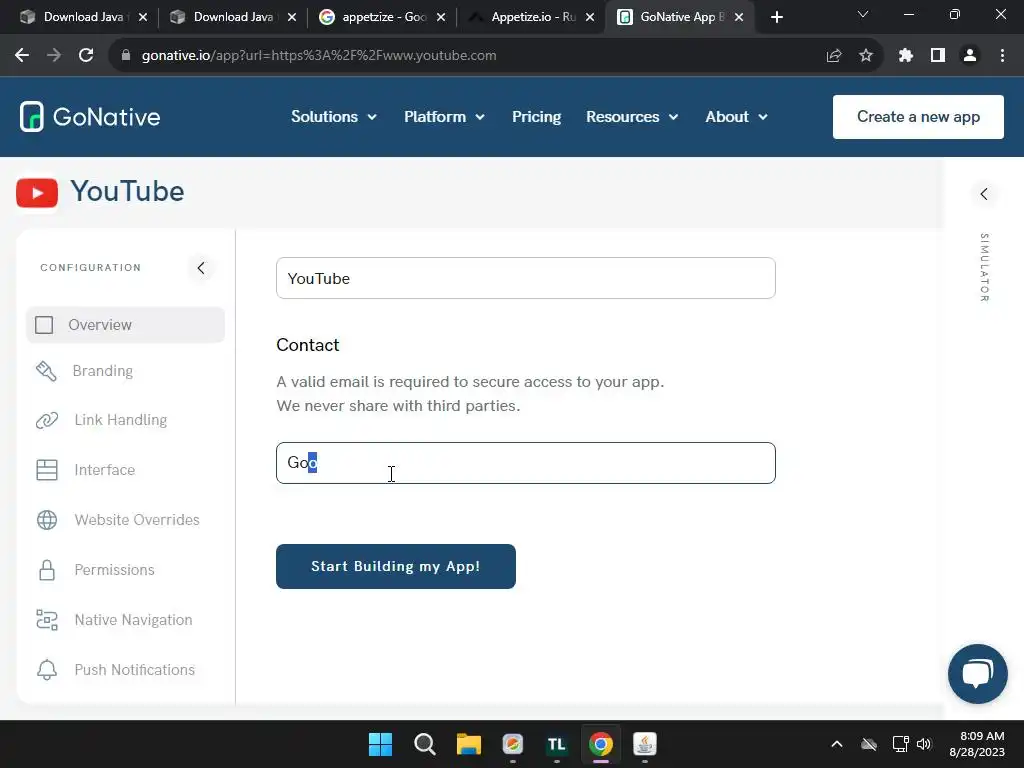The width and height of the screenshot is (1024, 768).
Task: Select Native Navigation menu item
Action: click(133, 620)
